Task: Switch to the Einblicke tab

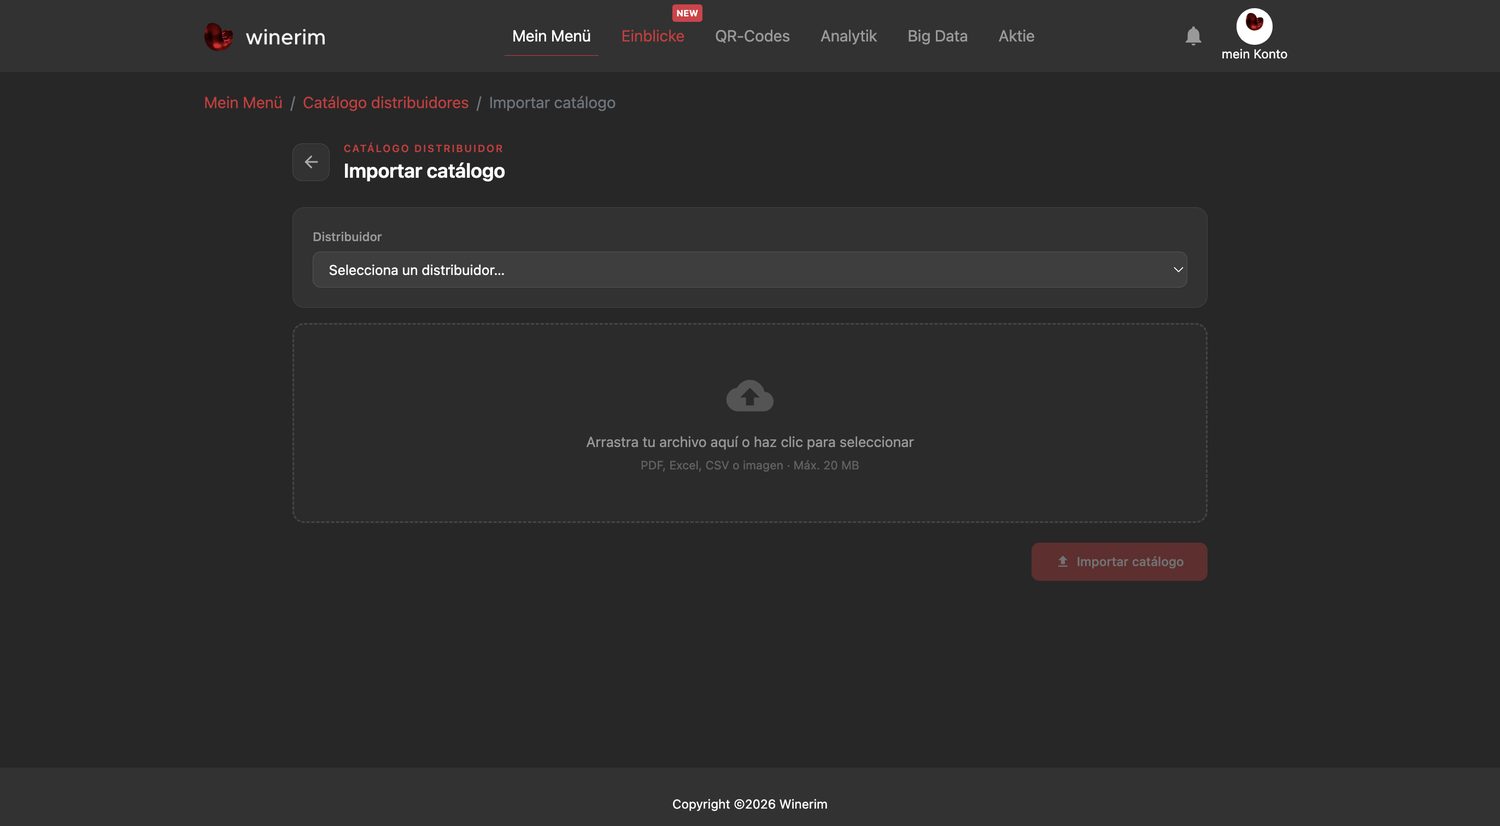Action: click(653, 36)
